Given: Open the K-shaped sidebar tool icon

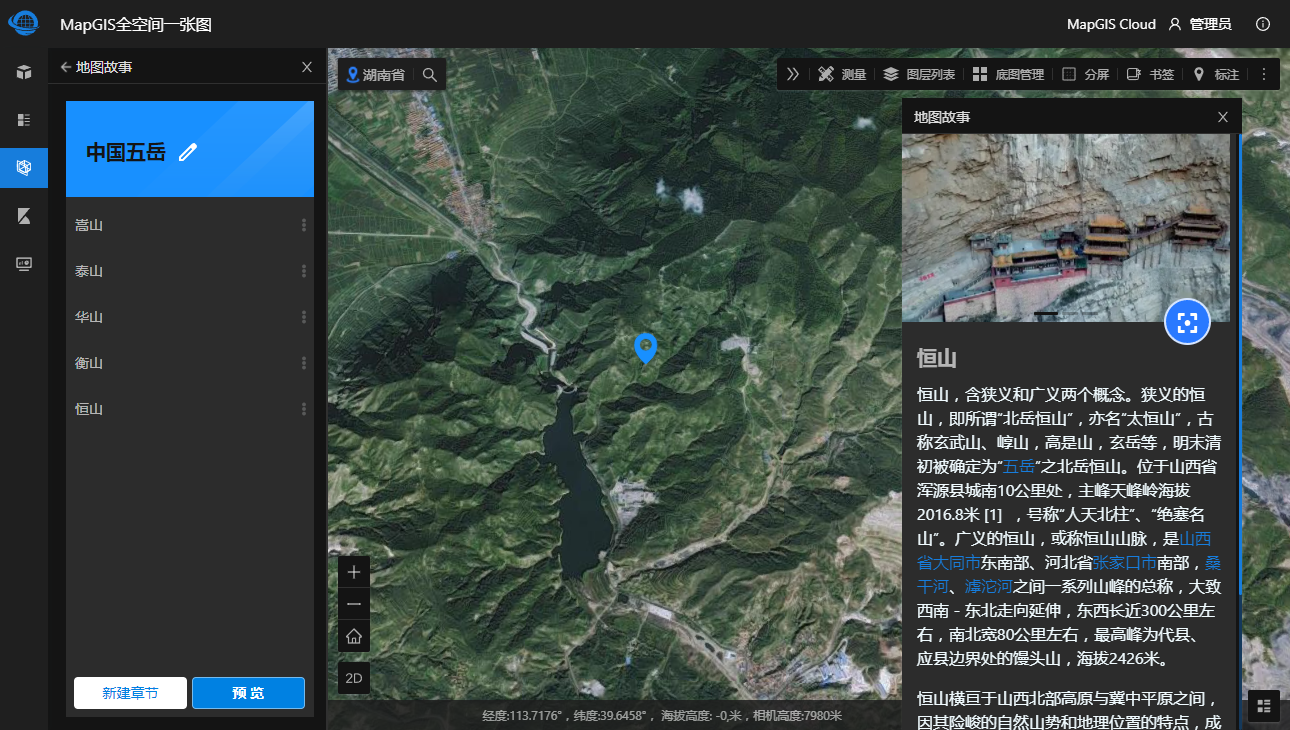Looking at the screenshot, I should click(x=24, y=216).
